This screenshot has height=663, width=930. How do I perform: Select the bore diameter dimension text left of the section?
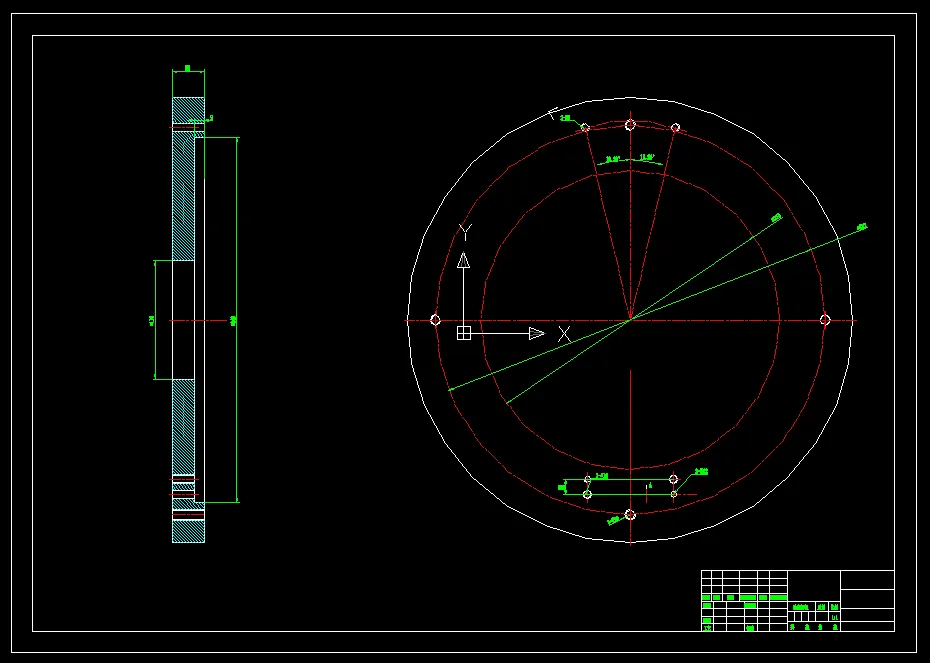(x=152, y=321)
